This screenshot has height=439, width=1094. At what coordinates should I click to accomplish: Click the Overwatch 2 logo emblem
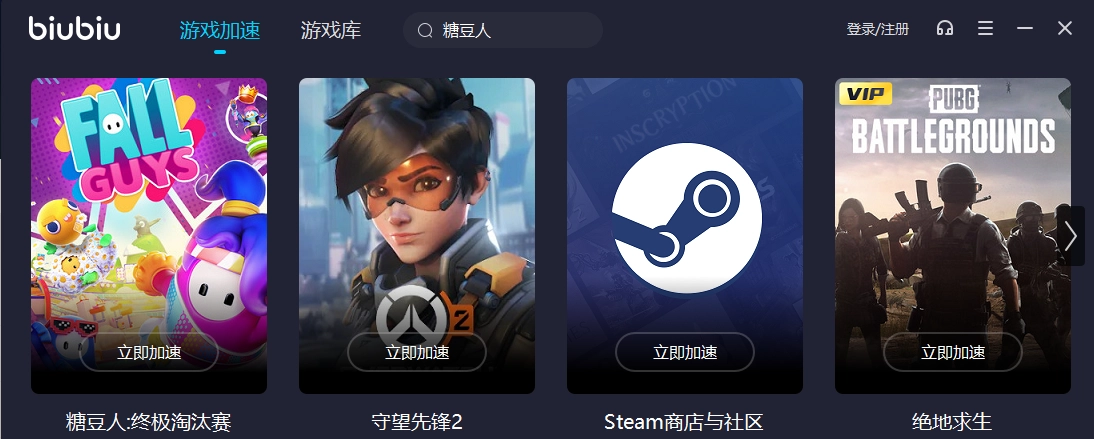click(416, 314)
